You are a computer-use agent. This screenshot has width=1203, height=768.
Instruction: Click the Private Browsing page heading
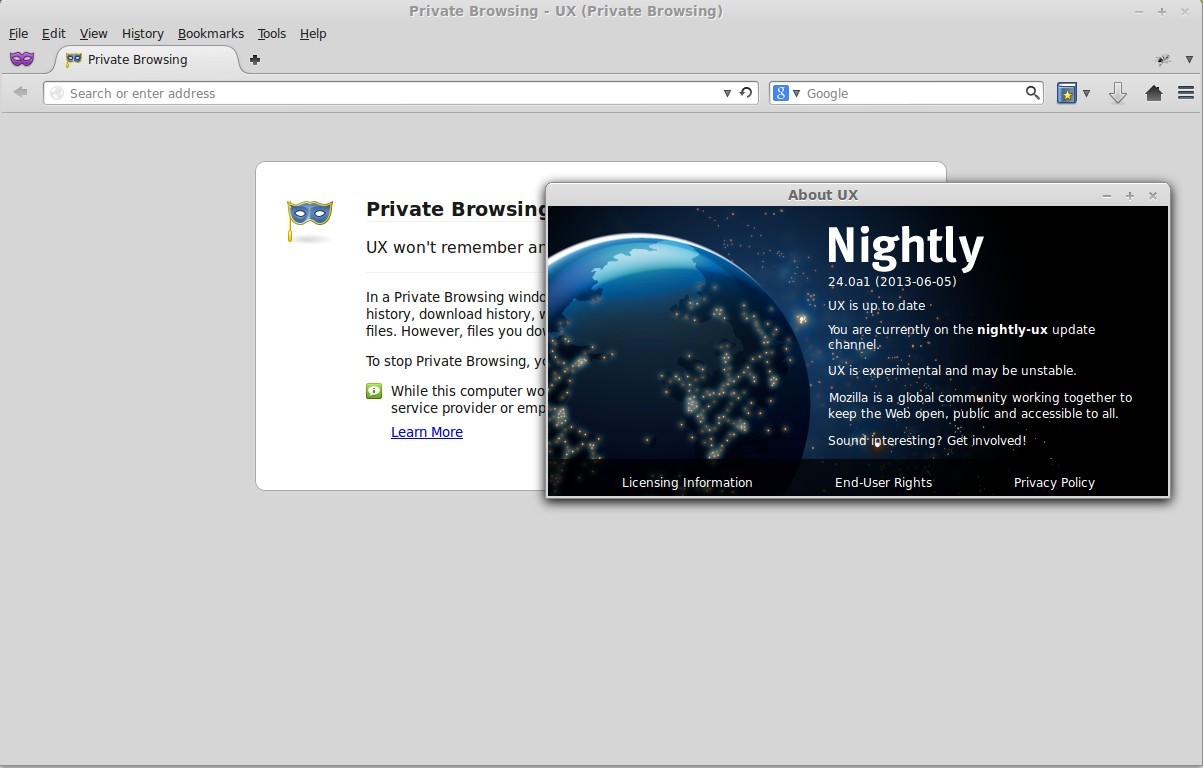pyautogui.click(x=457, y=209)
